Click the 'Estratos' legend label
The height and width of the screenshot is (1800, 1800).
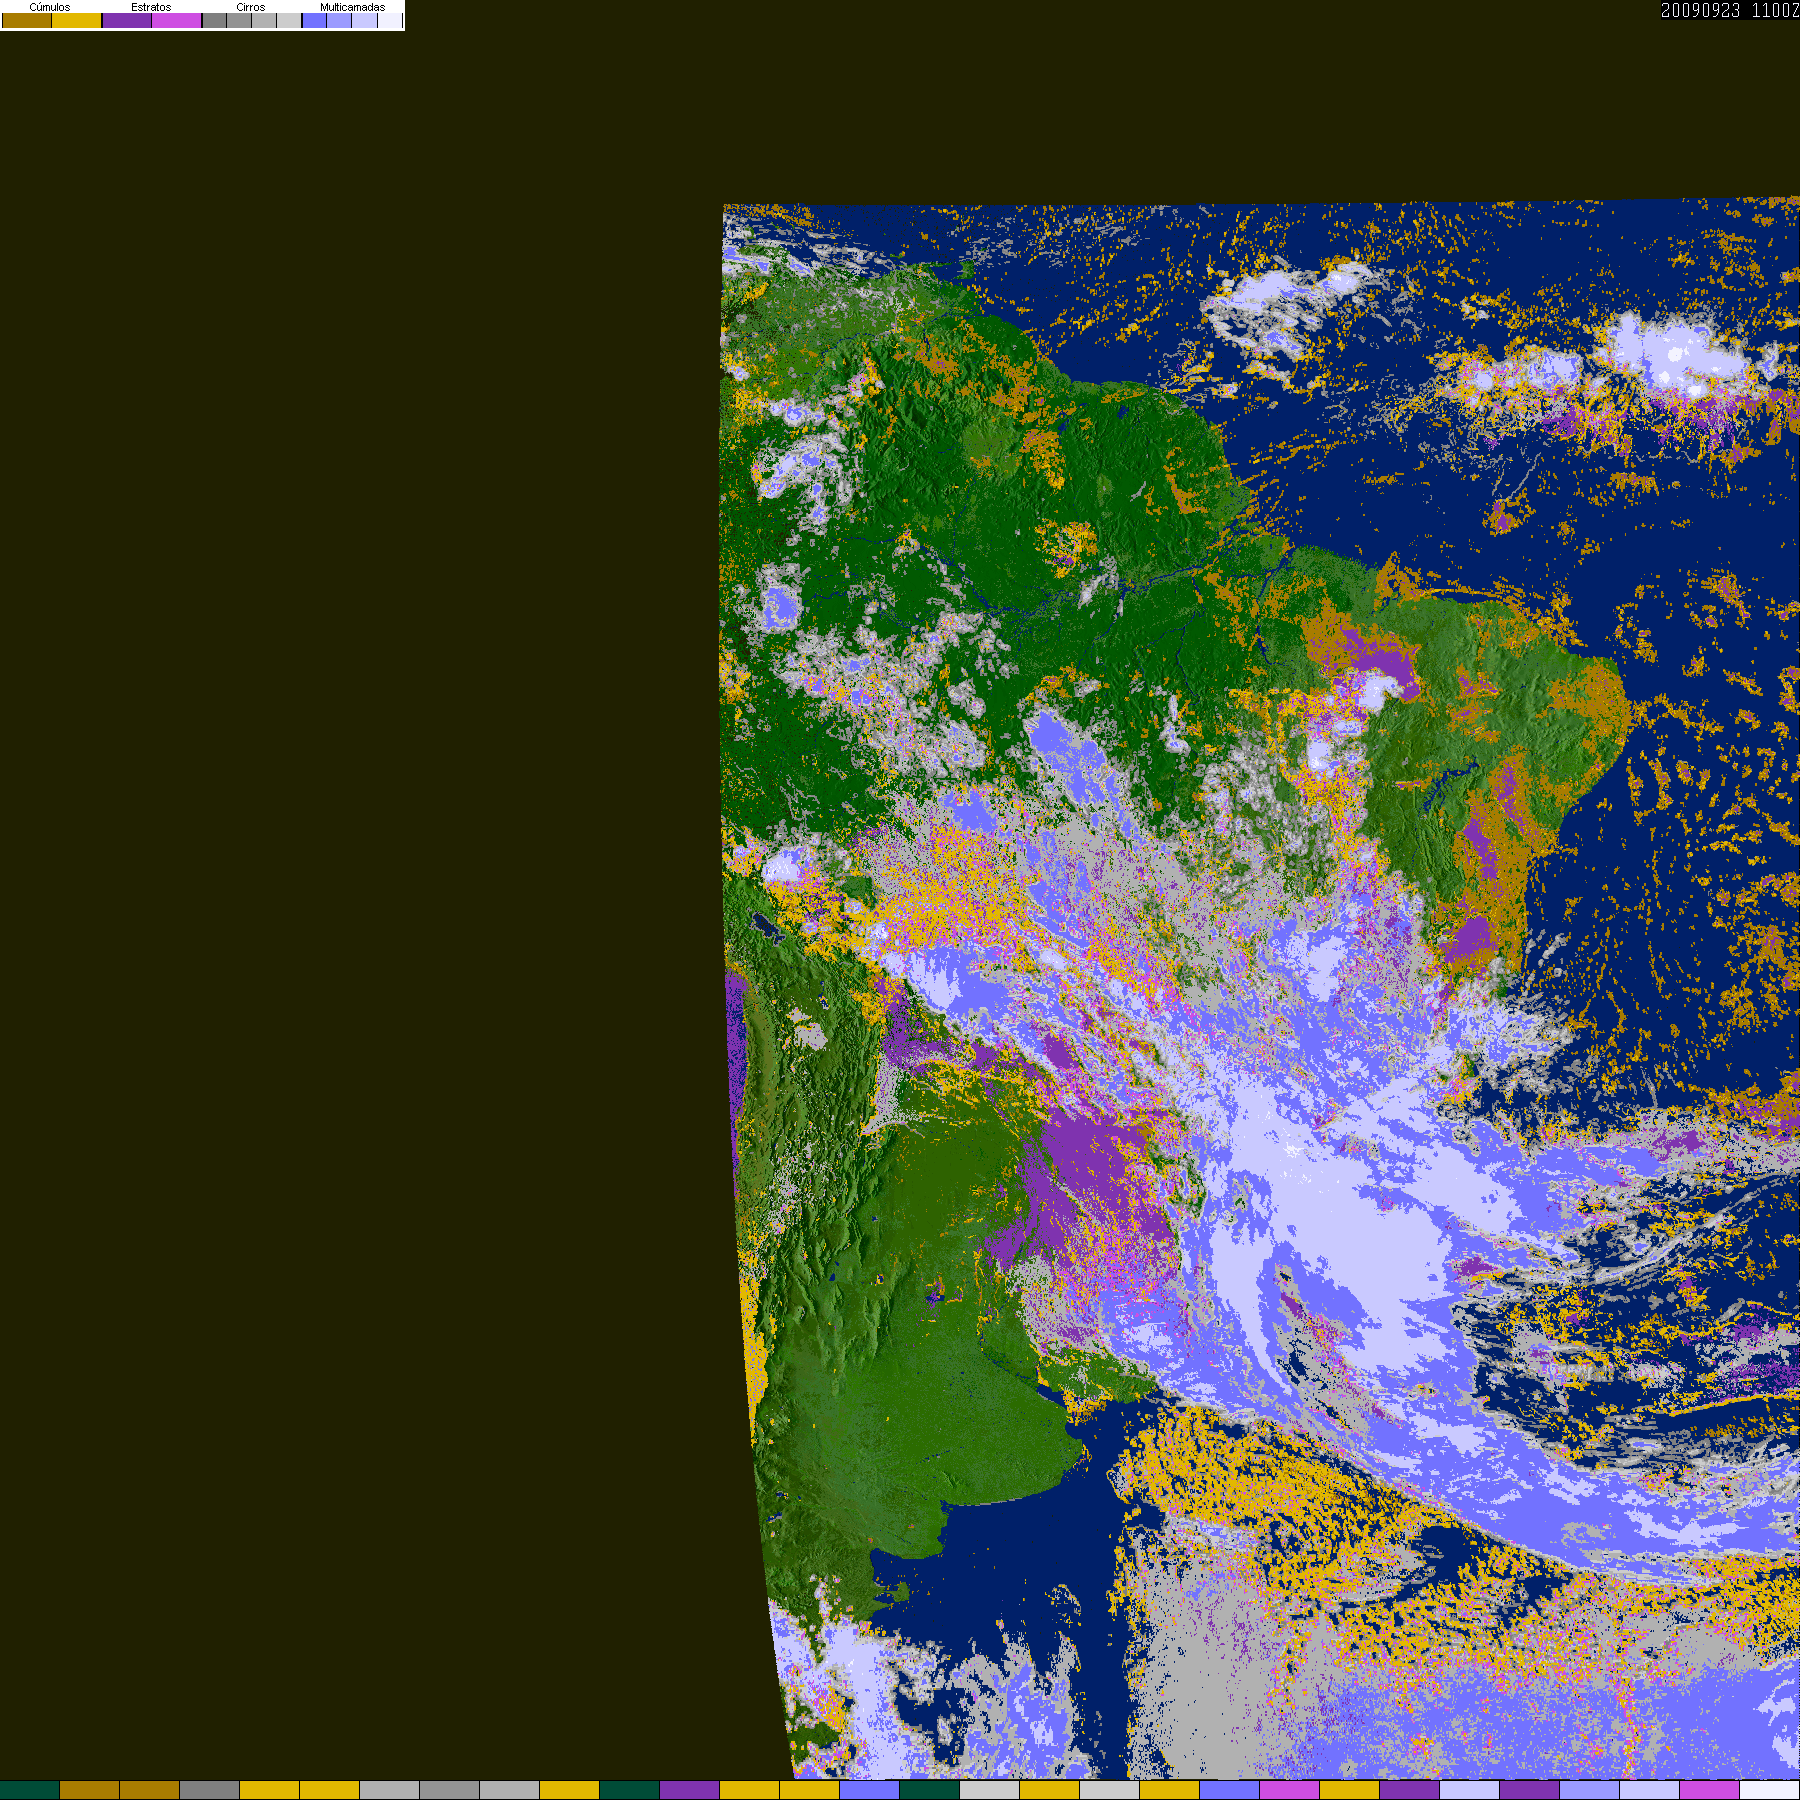(x=151, y=7)
